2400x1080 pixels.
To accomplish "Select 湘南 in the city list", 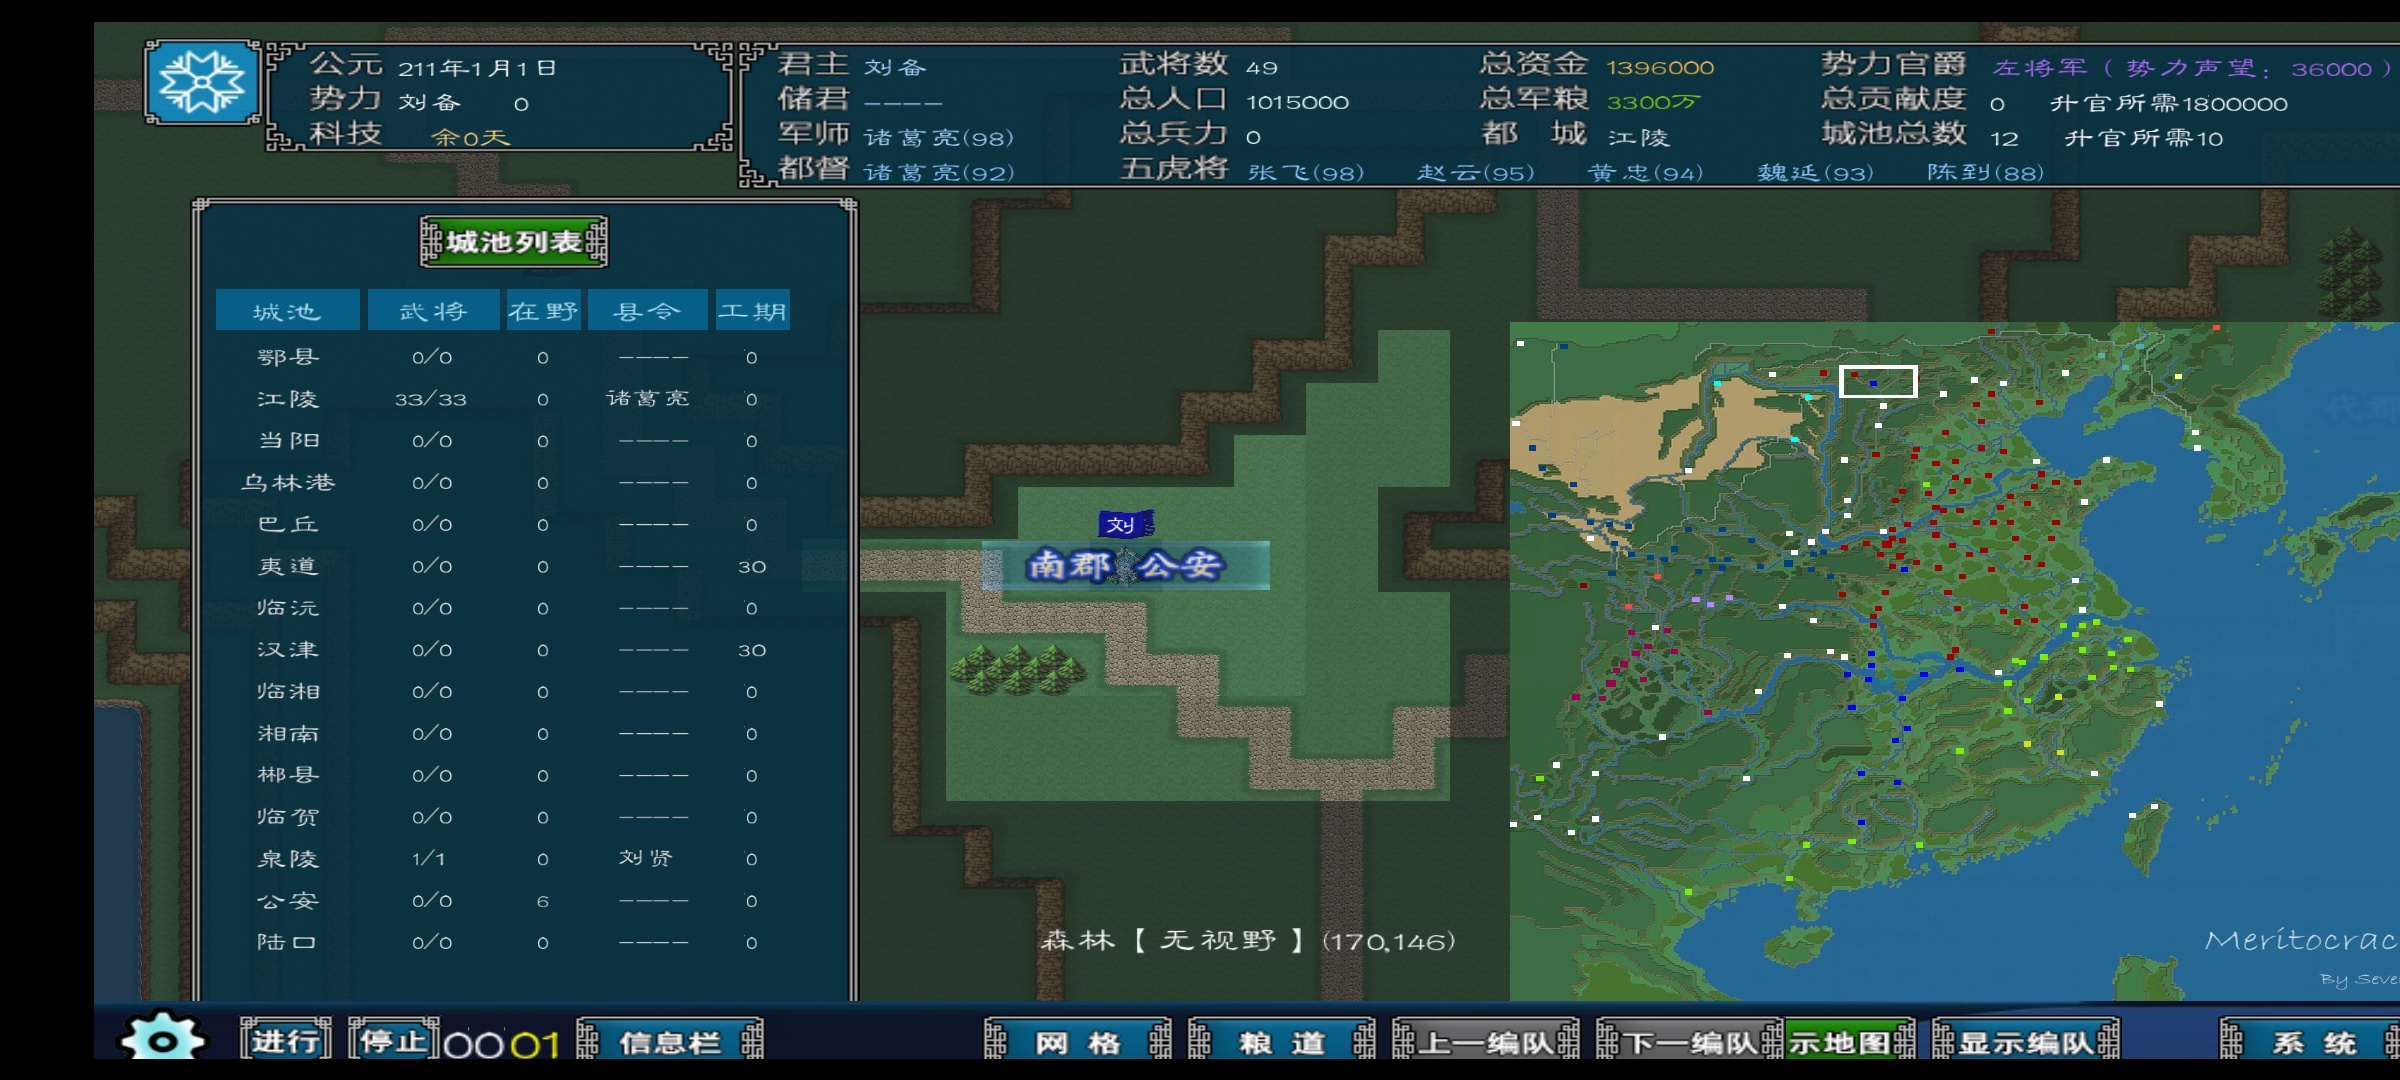I will click(288, 733).
